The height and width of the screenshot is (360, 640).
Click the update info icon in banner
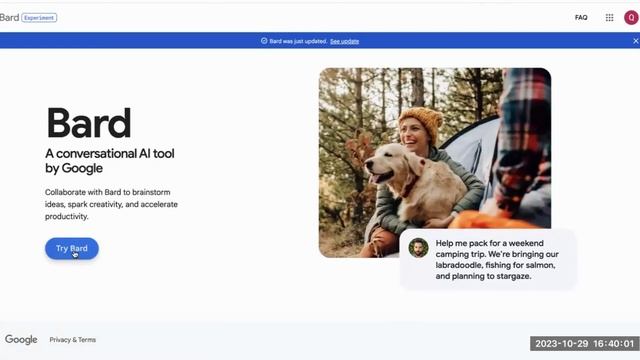264,41
